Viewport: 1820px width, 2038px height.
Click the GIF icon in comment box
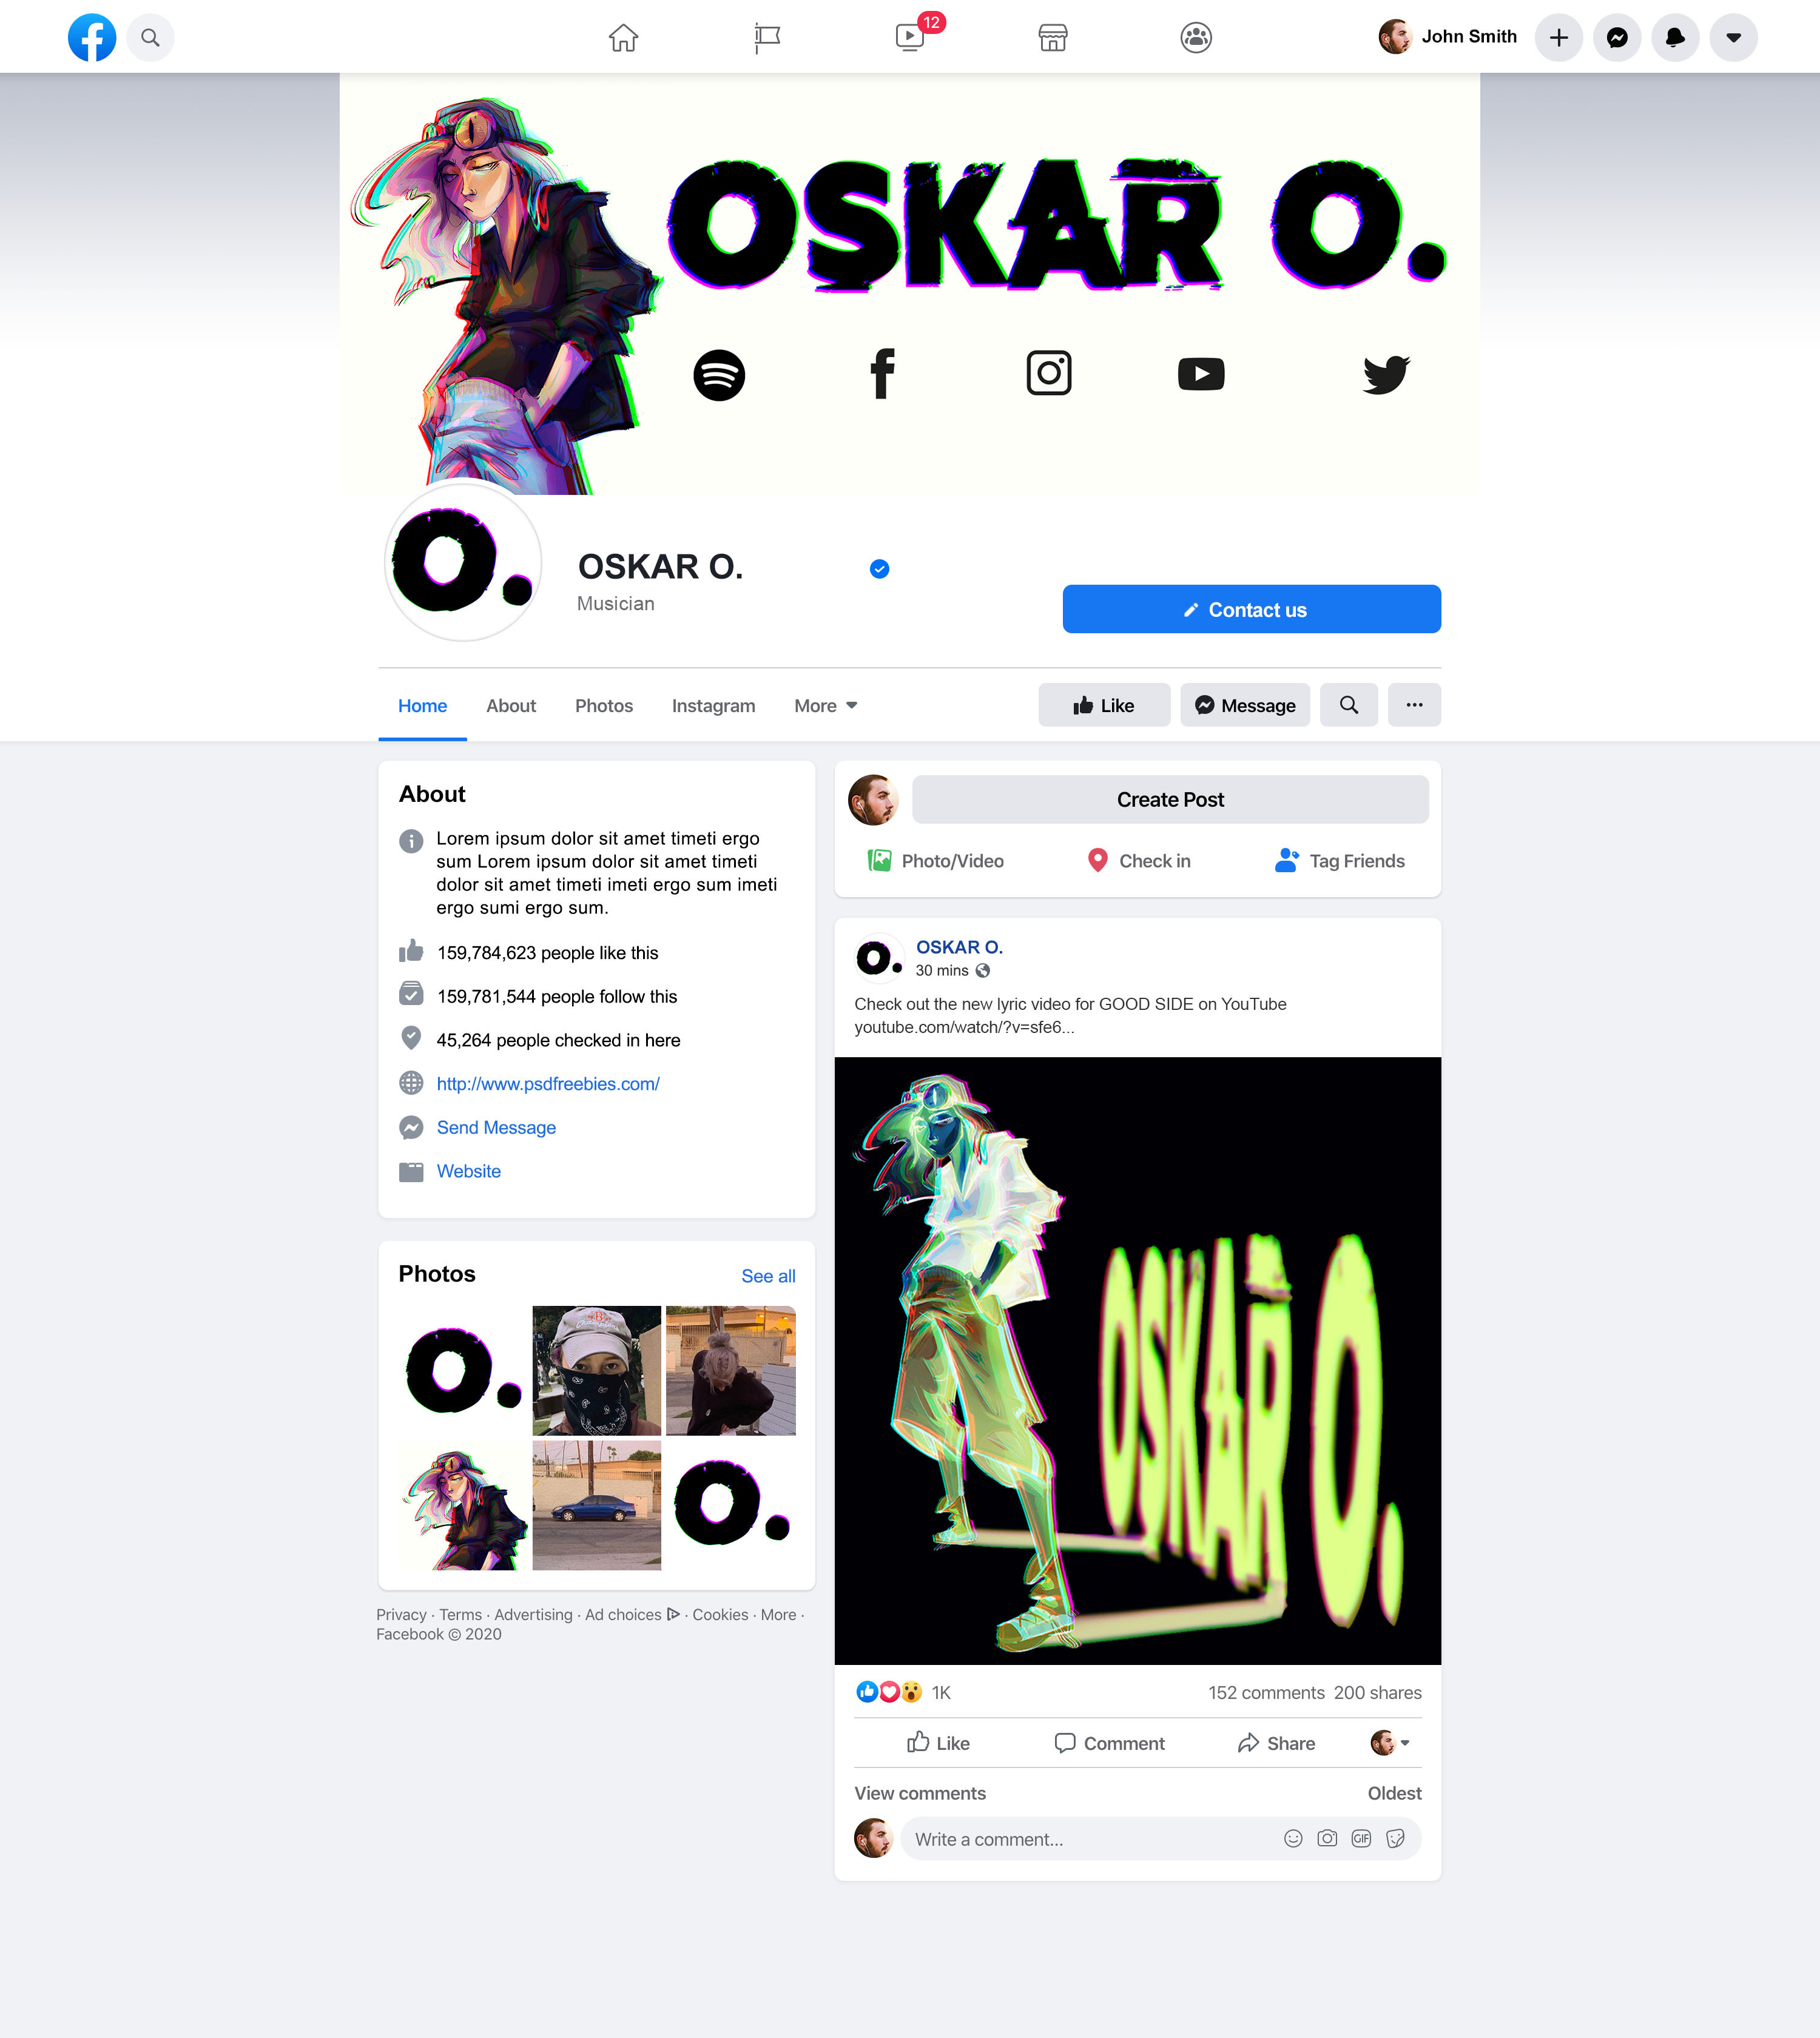1361,1838
